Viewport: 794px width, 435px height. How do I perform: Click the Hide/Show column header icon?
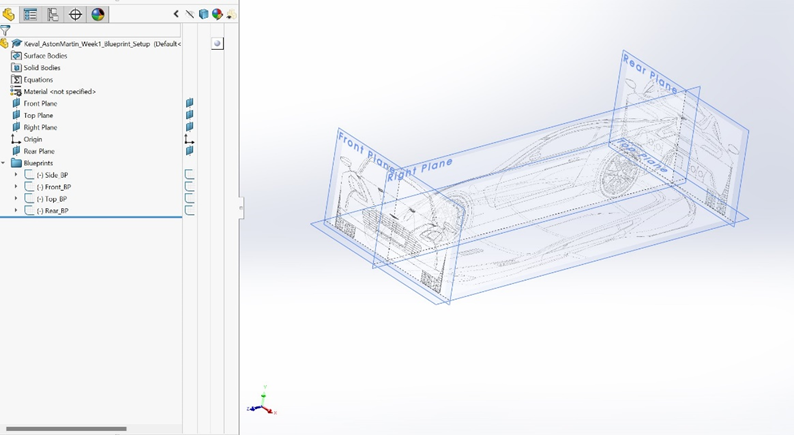(189, 14)
